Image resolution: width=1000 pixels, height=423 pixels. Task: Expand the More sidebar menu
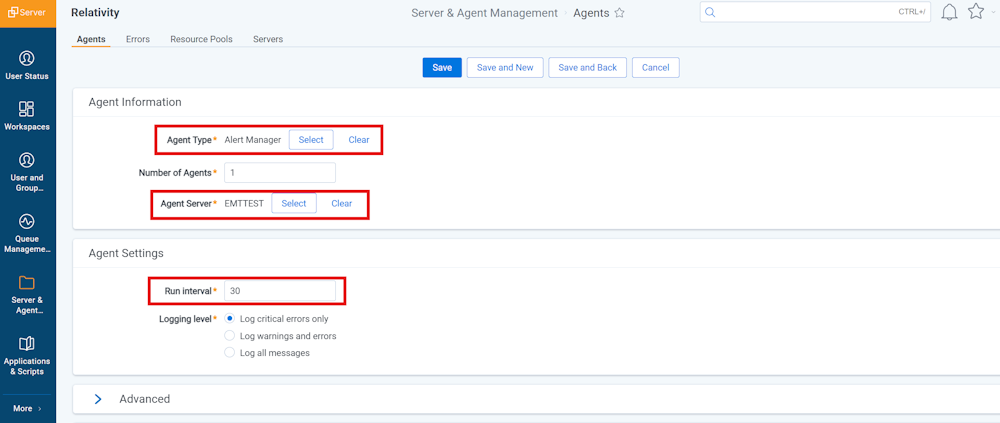pos(27,408)
